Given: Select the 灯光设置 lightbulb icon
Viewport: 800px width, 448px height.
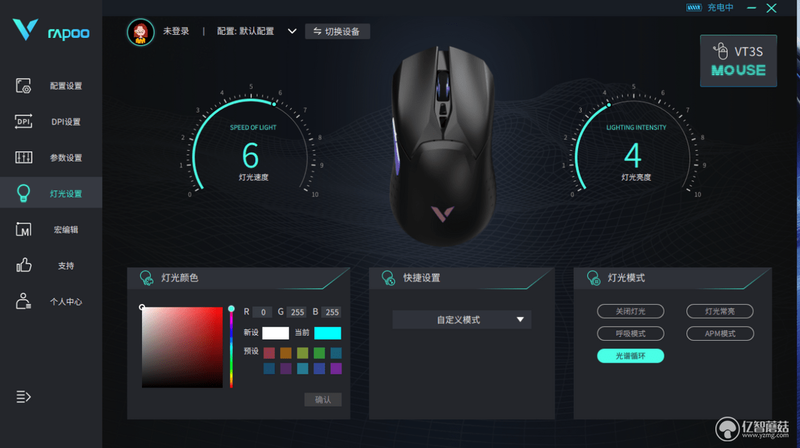Looking at the screenshot, I should coord(23,193).
